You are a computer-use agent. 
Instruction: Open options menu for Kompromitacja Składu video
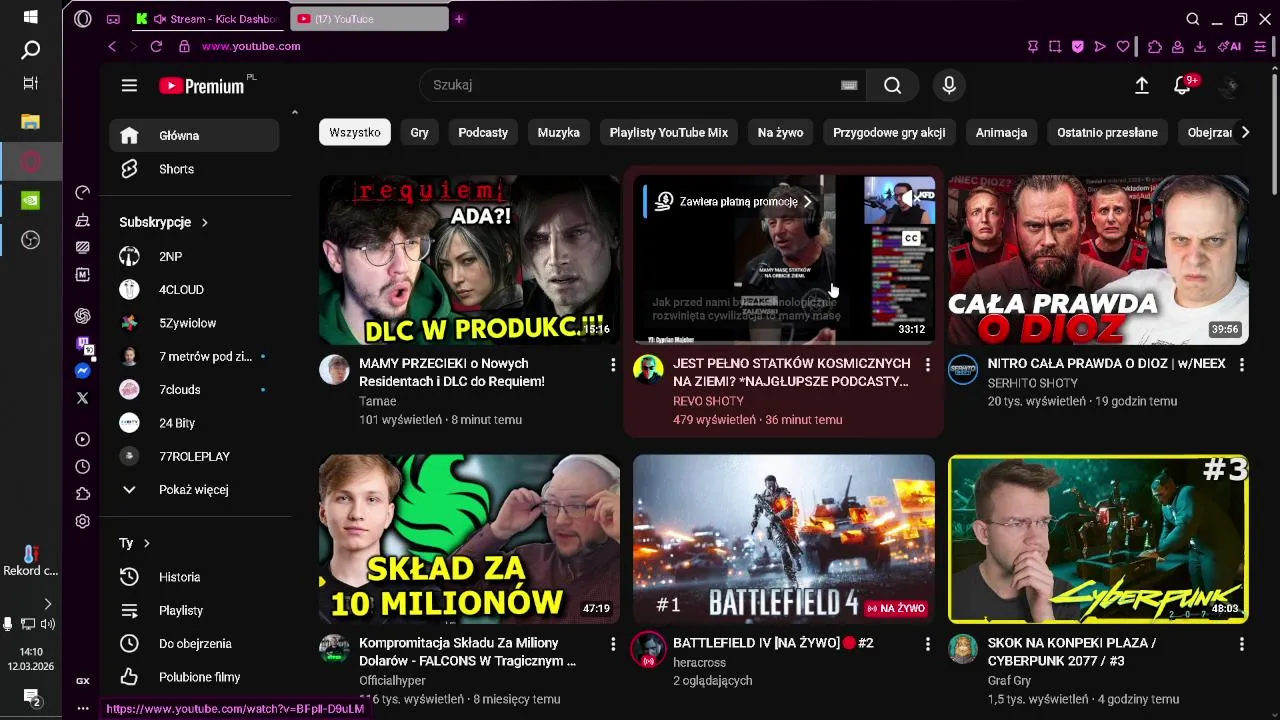tap(613, 644)
